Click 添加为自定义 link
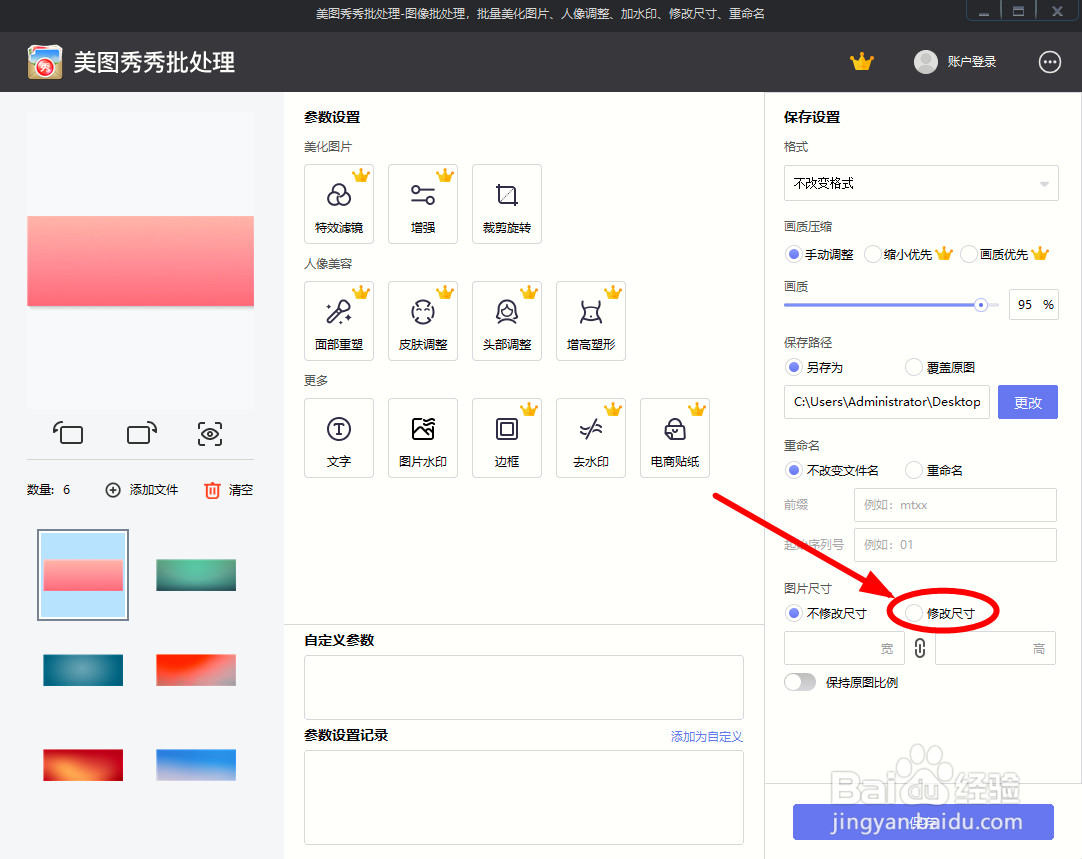The height and width of the screenshot is (859, 1082). [707, 736]
